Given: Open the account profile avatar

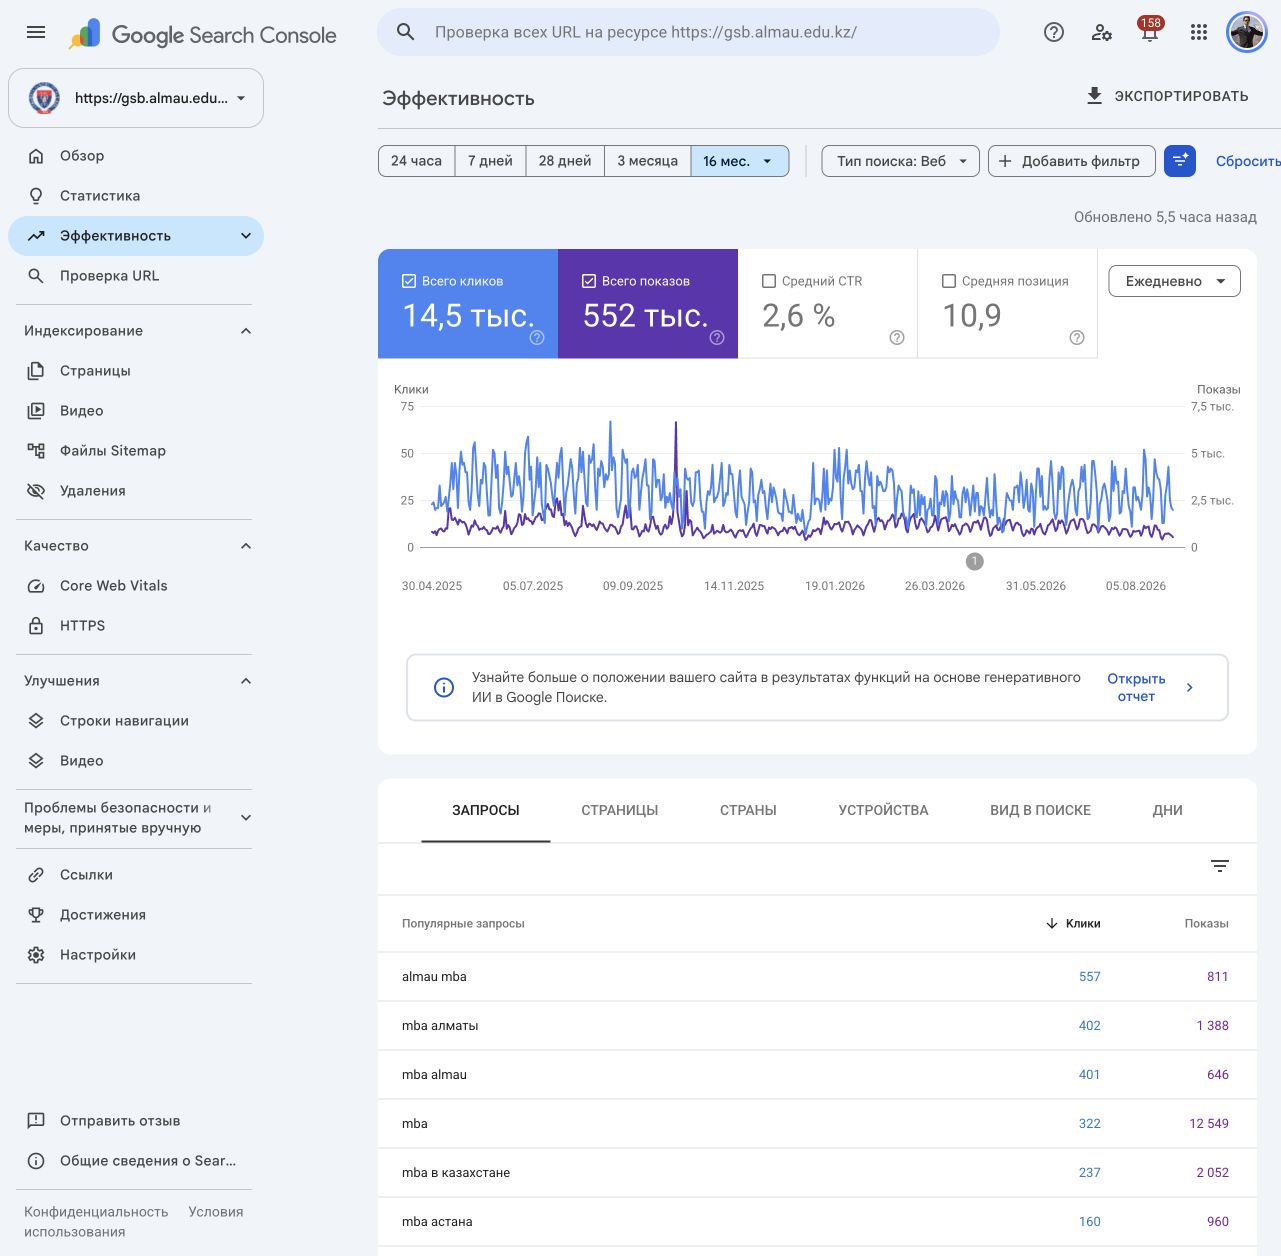Looking at the screenshot, I should pyautogui.click(x=1247, y=32).
